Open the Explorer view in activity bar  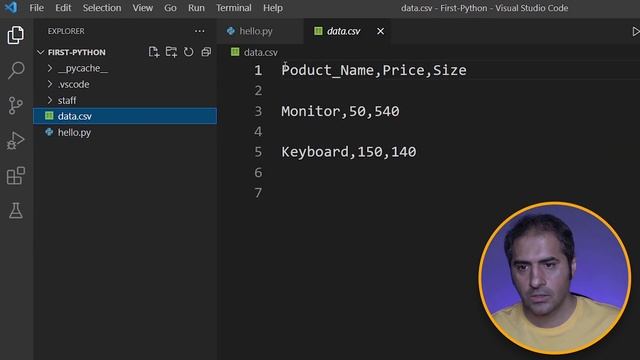pyautogui.click(x=16, y=35)
